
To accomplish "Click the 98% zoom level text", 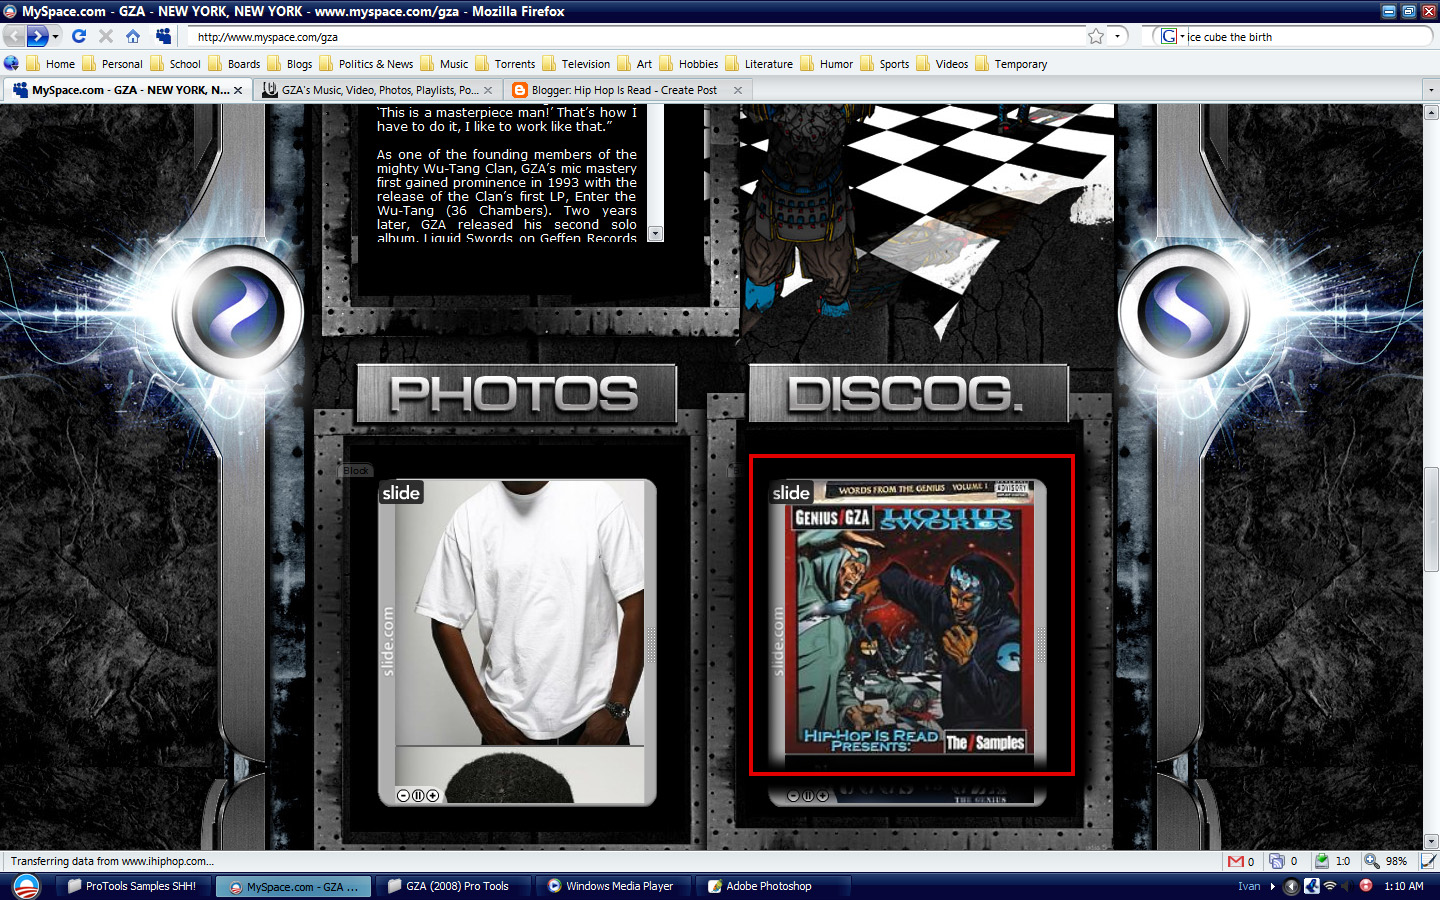I will (1396, 861).
